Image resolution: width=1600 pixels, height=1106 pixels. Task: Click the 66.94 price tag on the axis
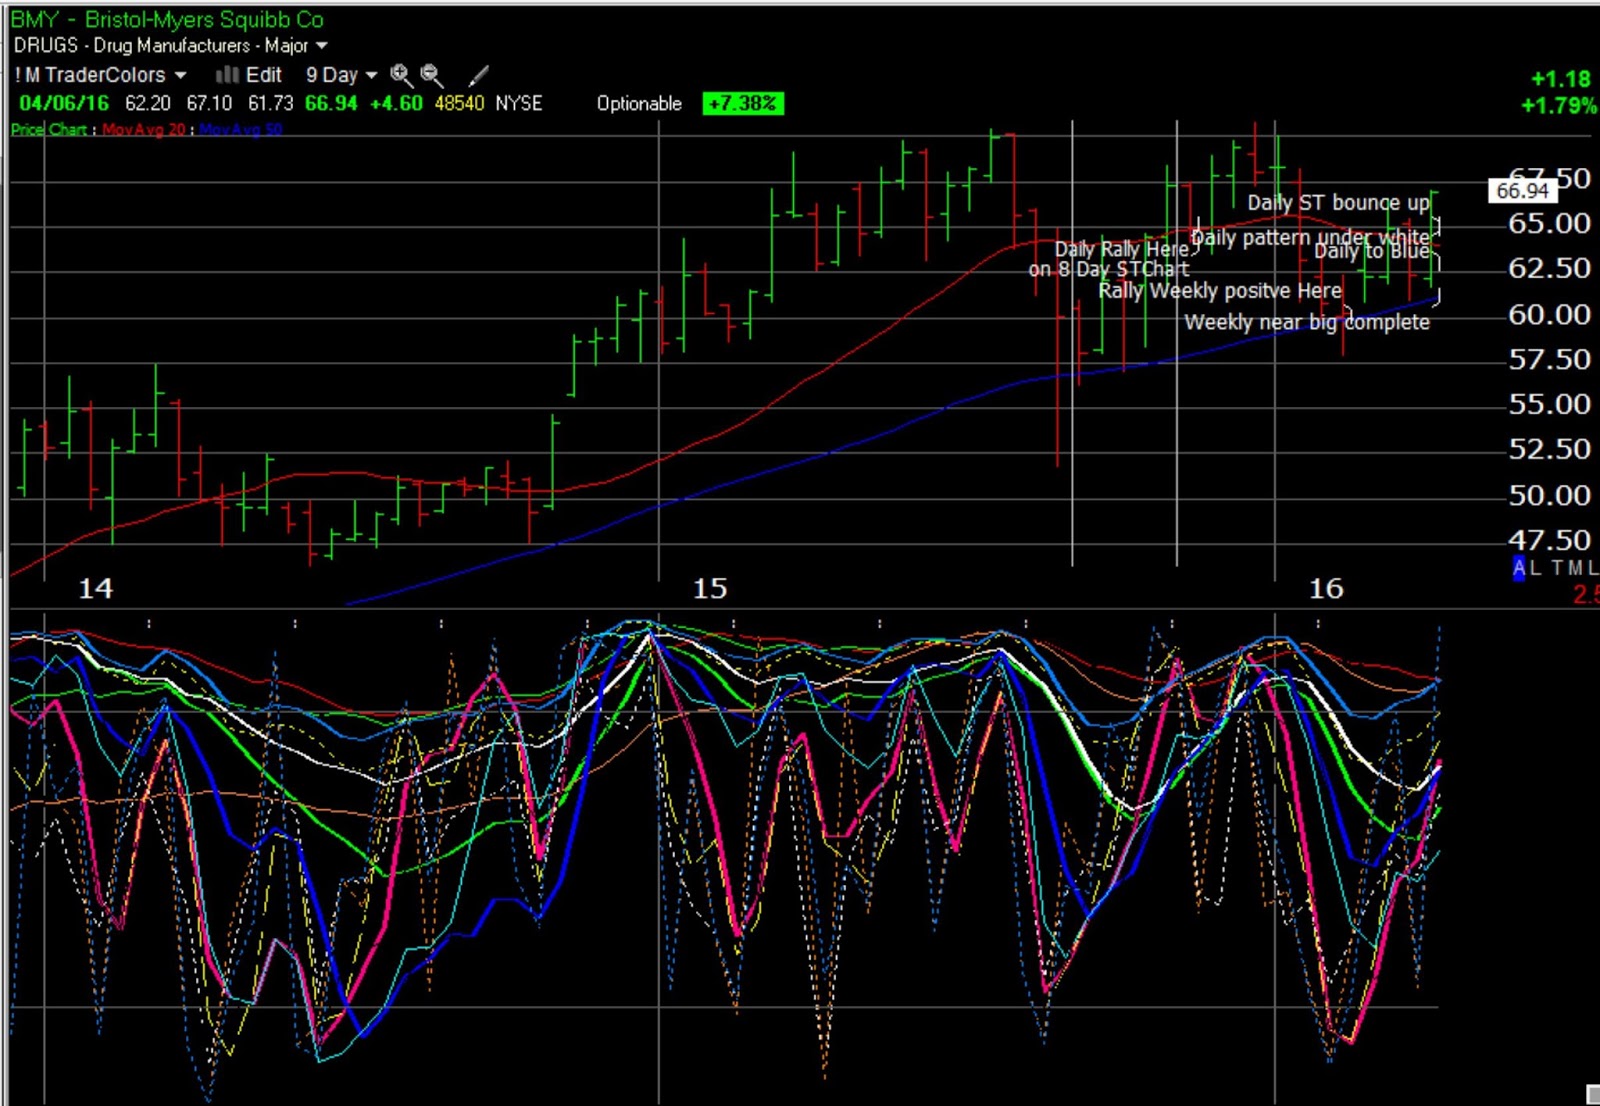pyautogui.click(x=1522, y=190)
